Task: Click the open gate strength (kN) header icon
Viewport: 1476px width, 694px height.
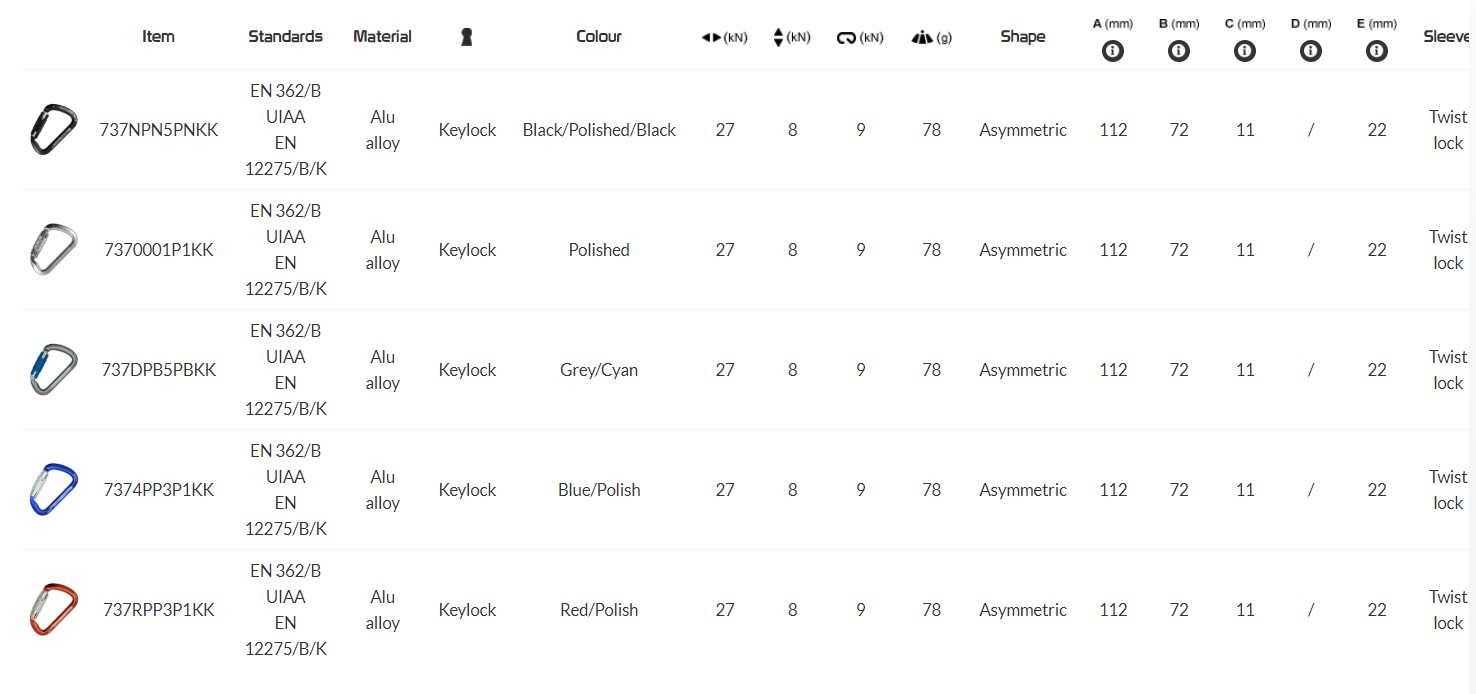Action: (x=846, y=38)
